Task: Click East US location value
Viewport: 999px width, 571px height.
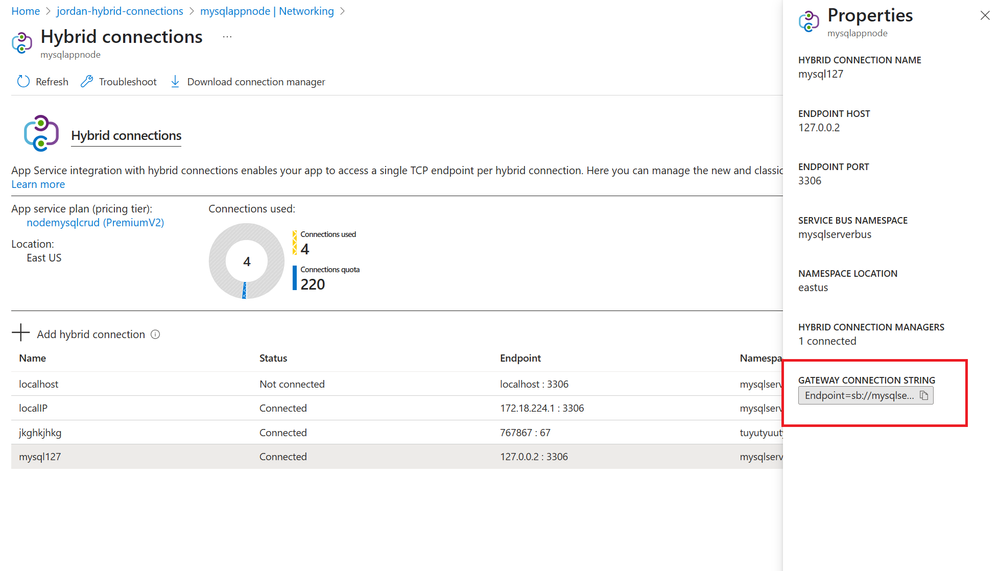Action: pos(44,258)
